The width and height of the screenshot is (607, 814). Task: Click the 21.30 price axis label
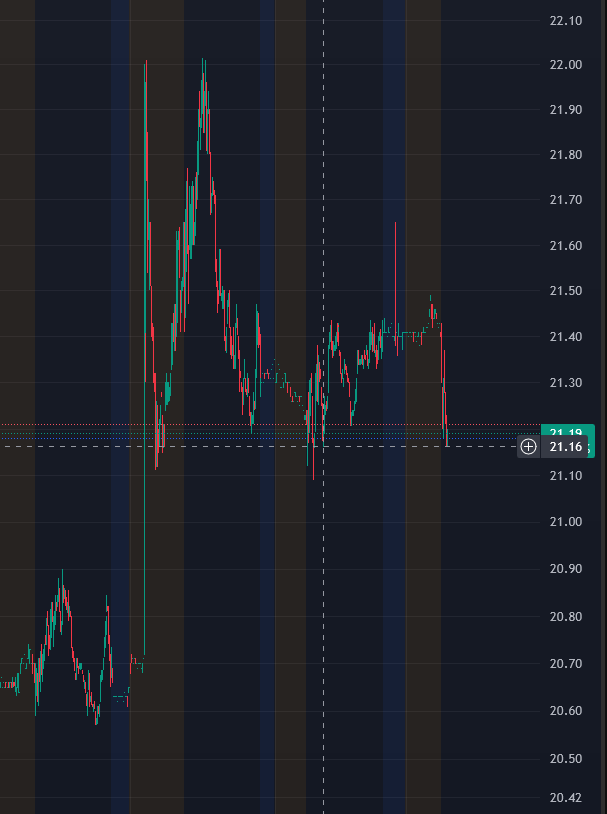565,383
